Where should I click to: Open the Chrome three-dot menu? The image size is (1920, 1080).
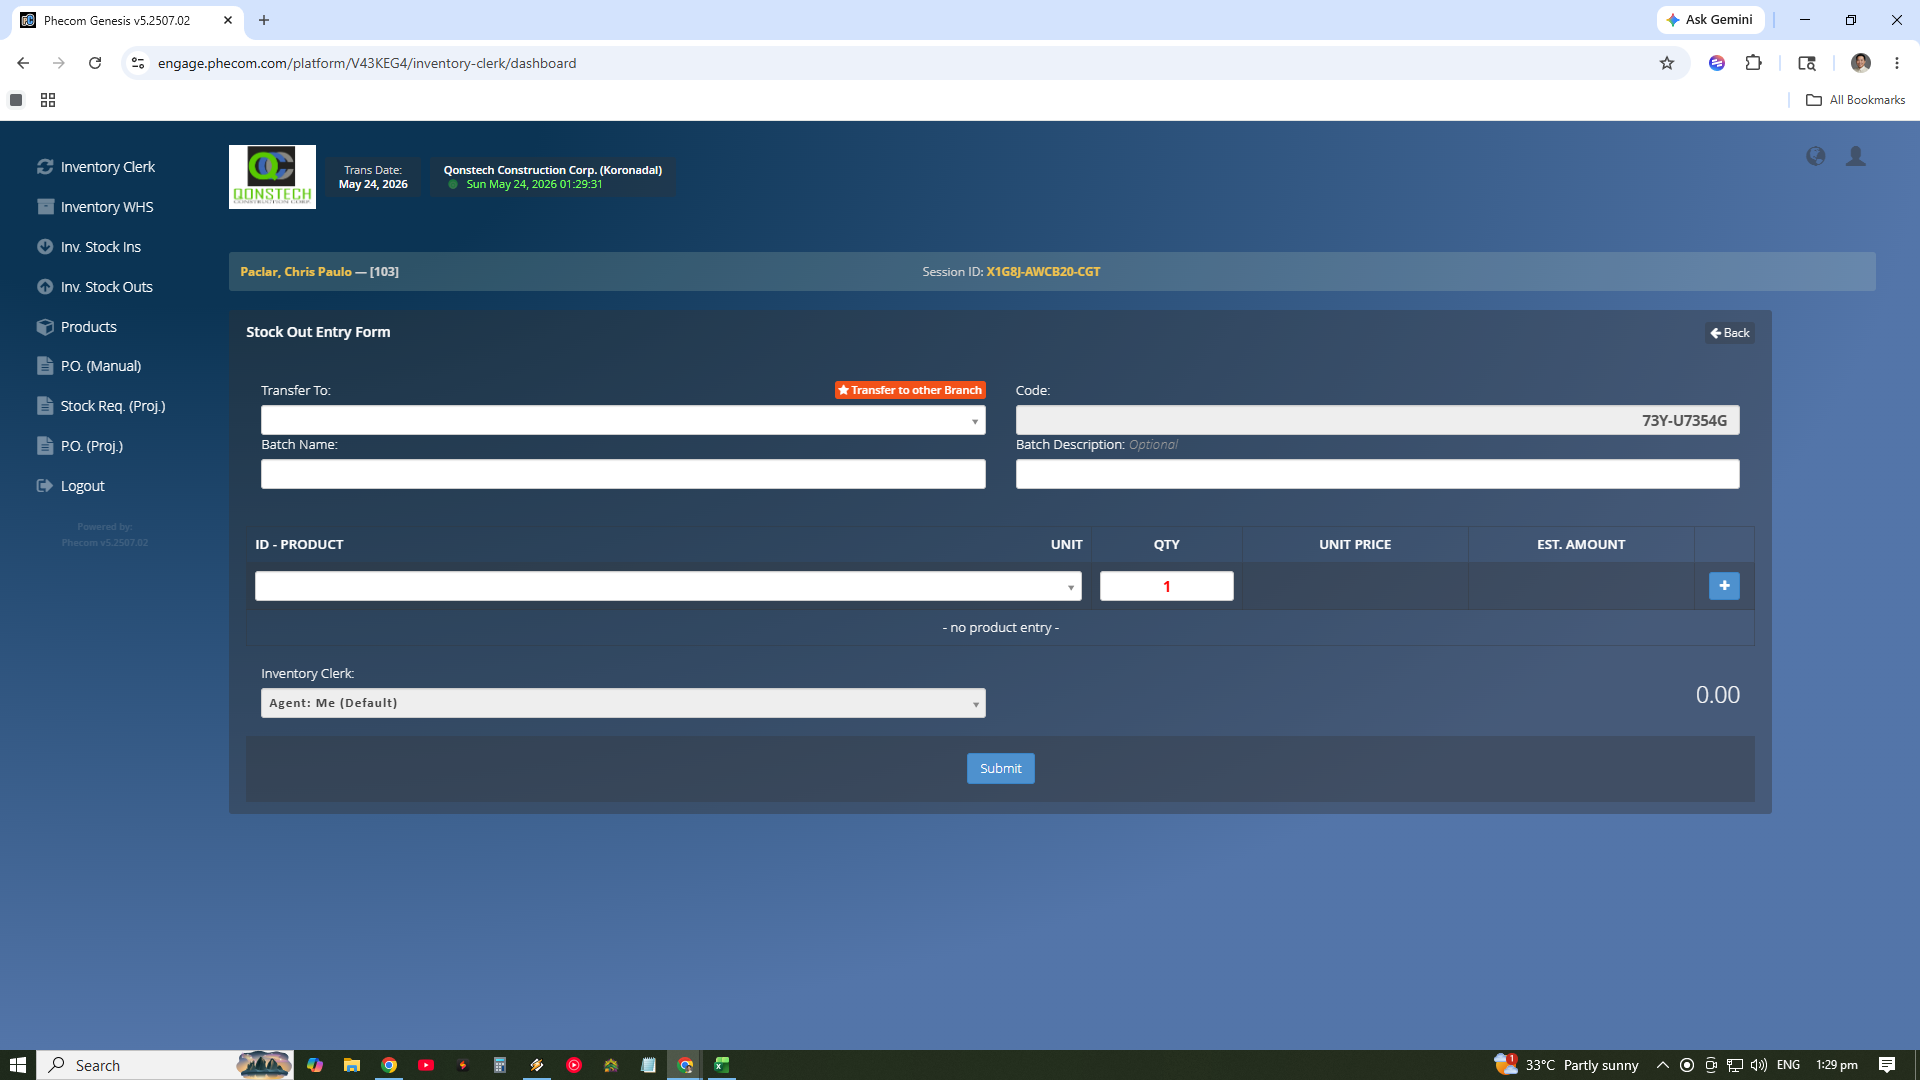tap(1897, 63)
